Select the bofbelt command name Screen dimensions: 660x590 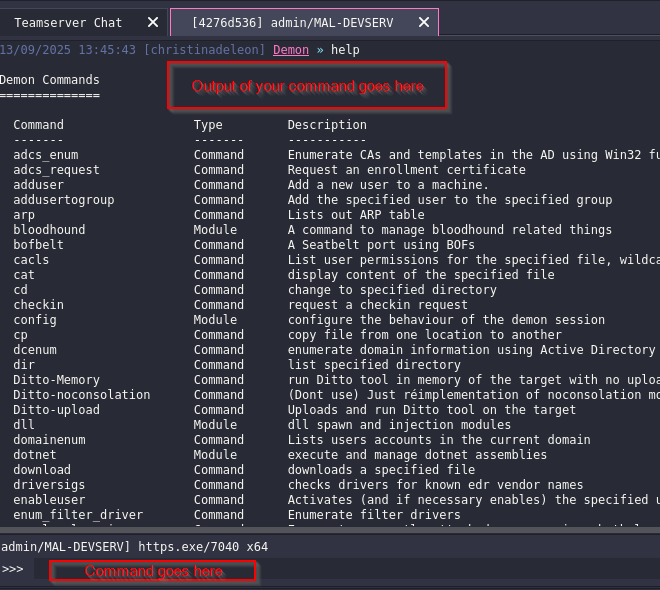[x=38, y=245]
